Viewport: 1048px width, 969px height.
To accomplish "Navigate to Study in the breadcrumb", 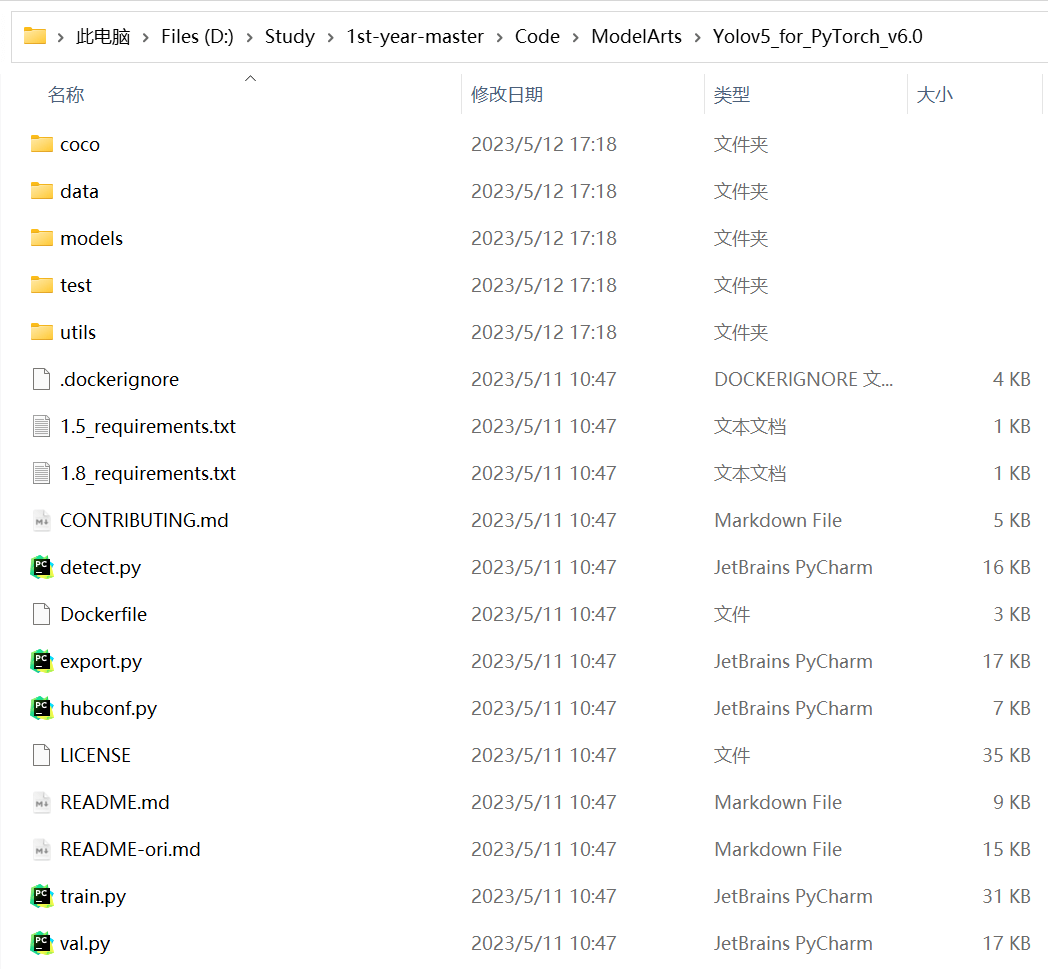I will pyautogui.click(x=289, y=37).
